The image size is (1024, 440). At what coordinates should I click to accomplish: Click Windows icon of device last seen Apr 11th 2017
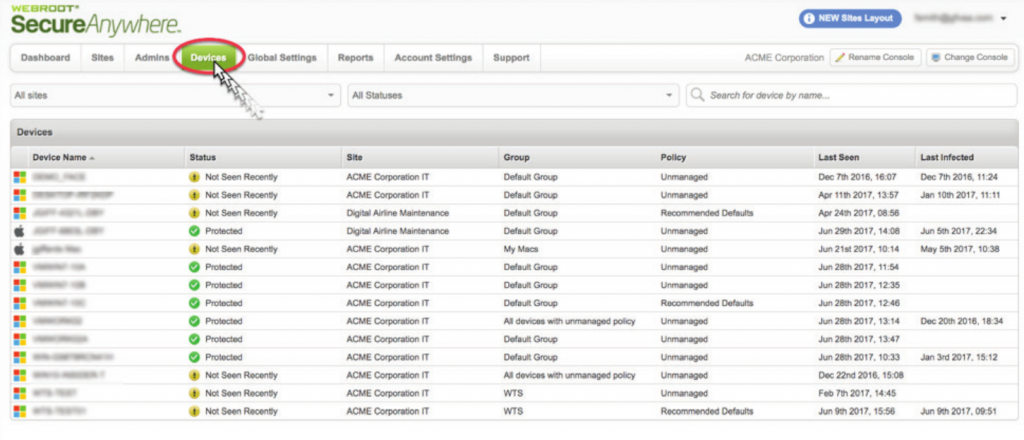pyautogui.click(x=20, y=195)
